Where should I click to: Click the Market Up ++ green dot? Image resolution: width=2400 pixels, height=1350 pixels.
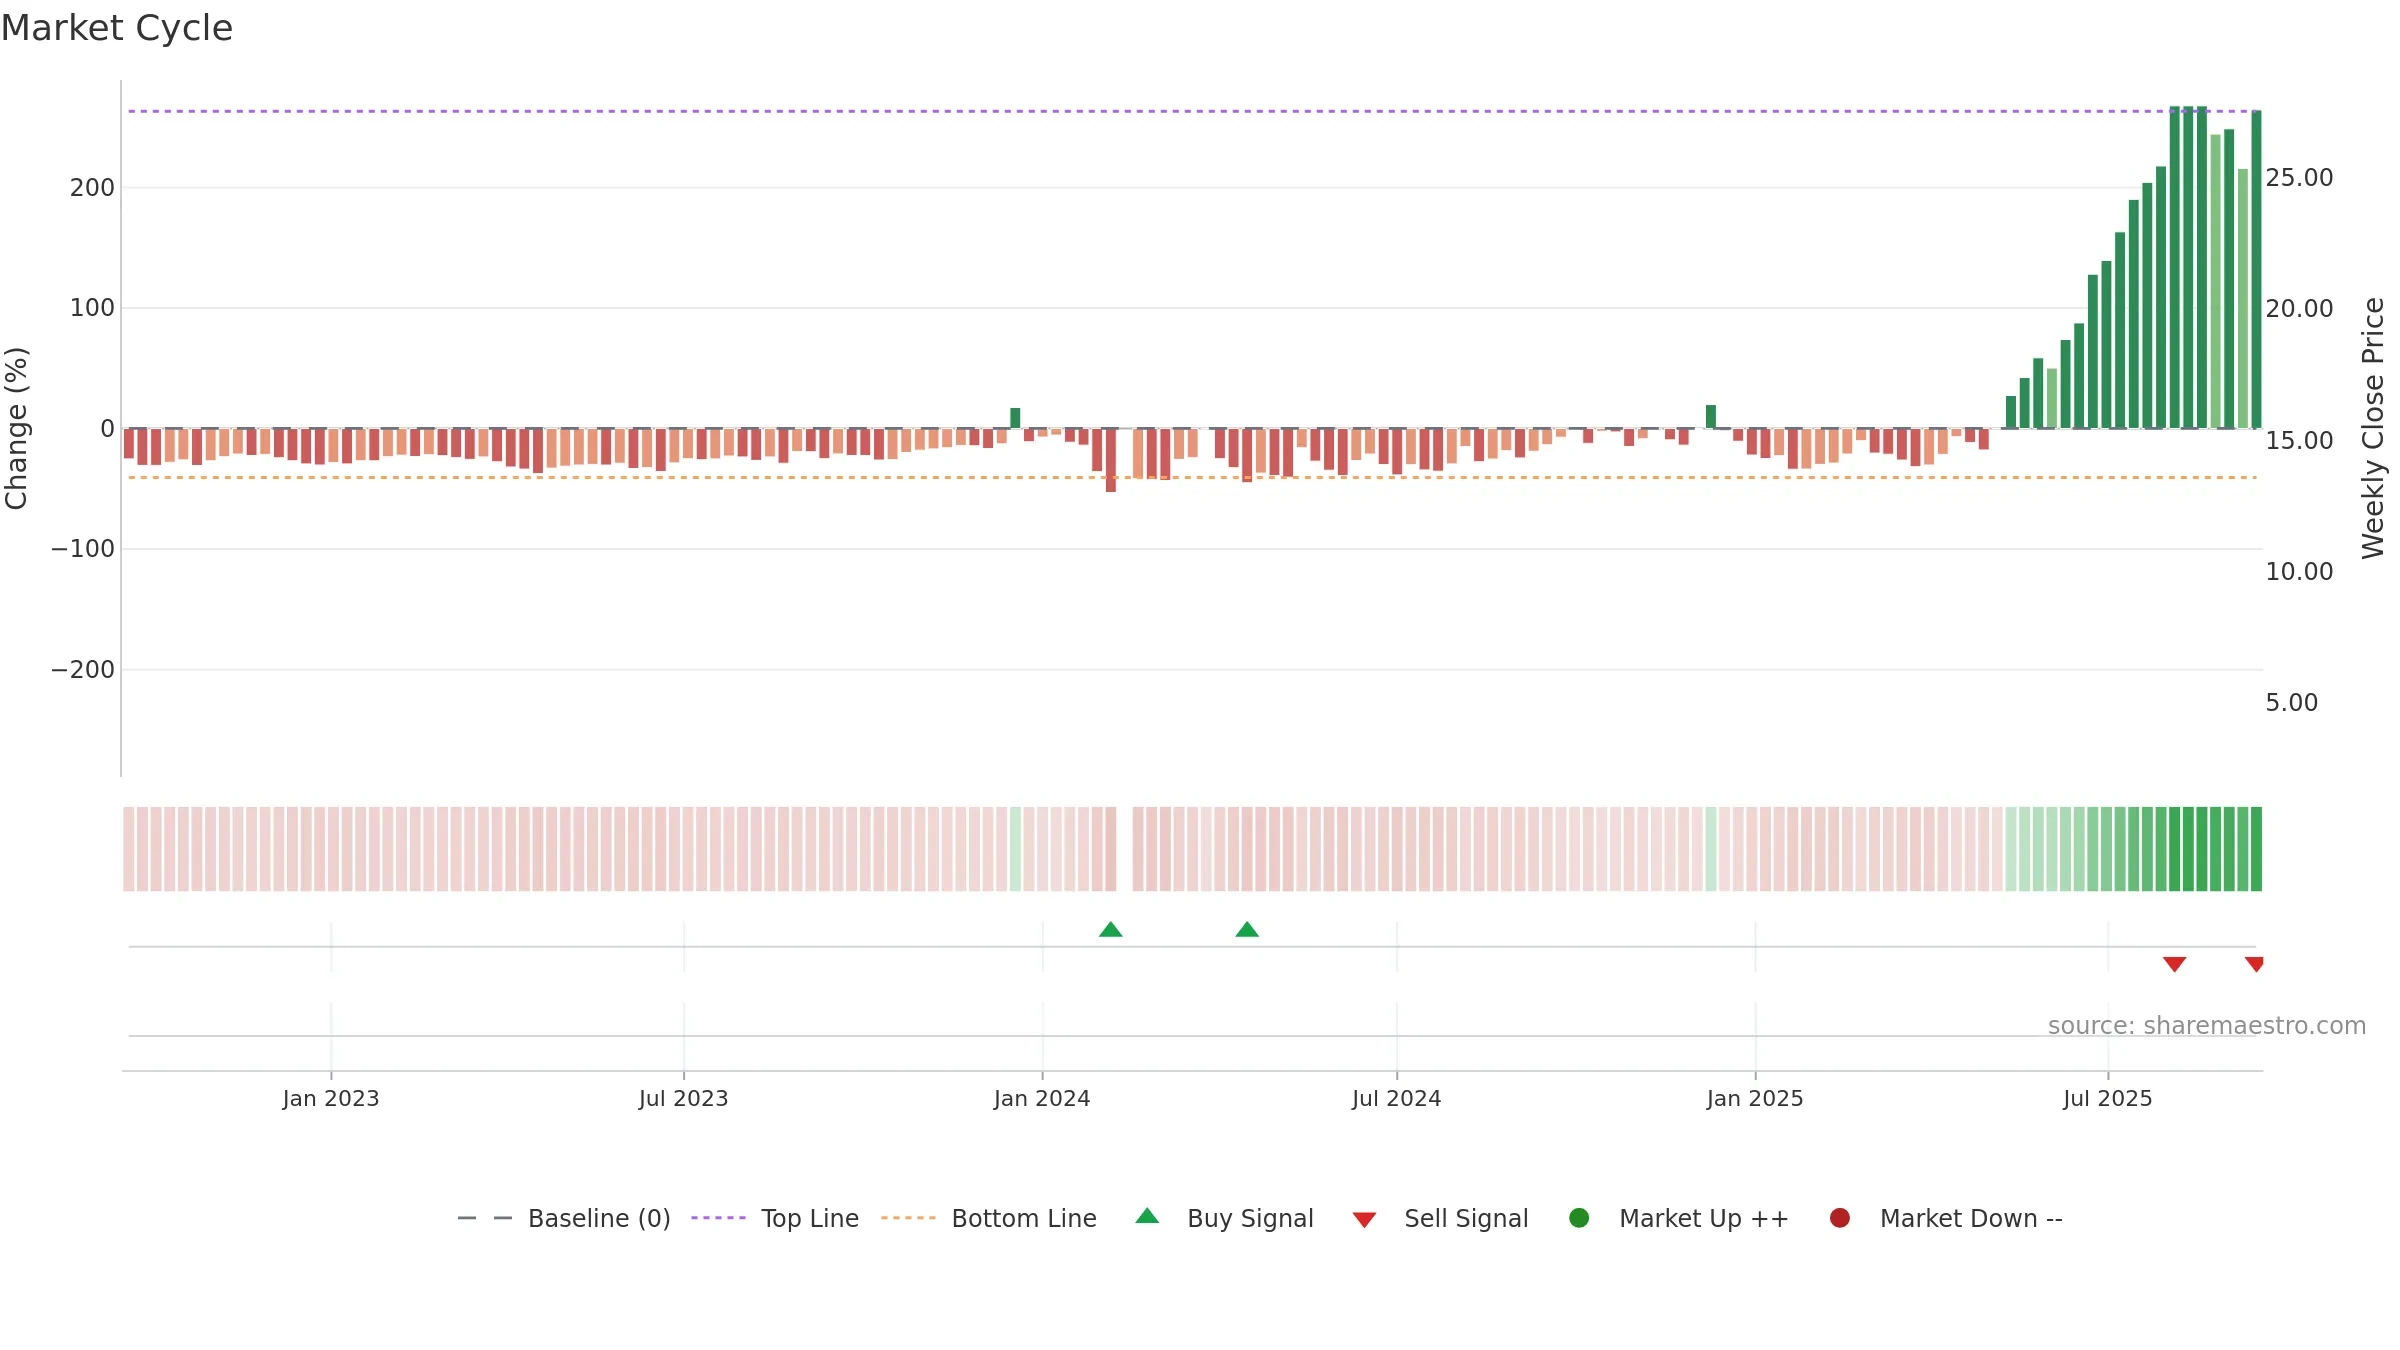click(x=1579, y=1218)
